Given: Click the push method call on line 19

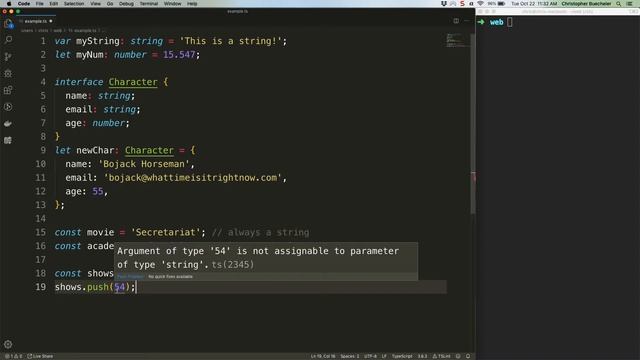Looking at the screenshot, I should pyautogui.click(x=98, y=287).
